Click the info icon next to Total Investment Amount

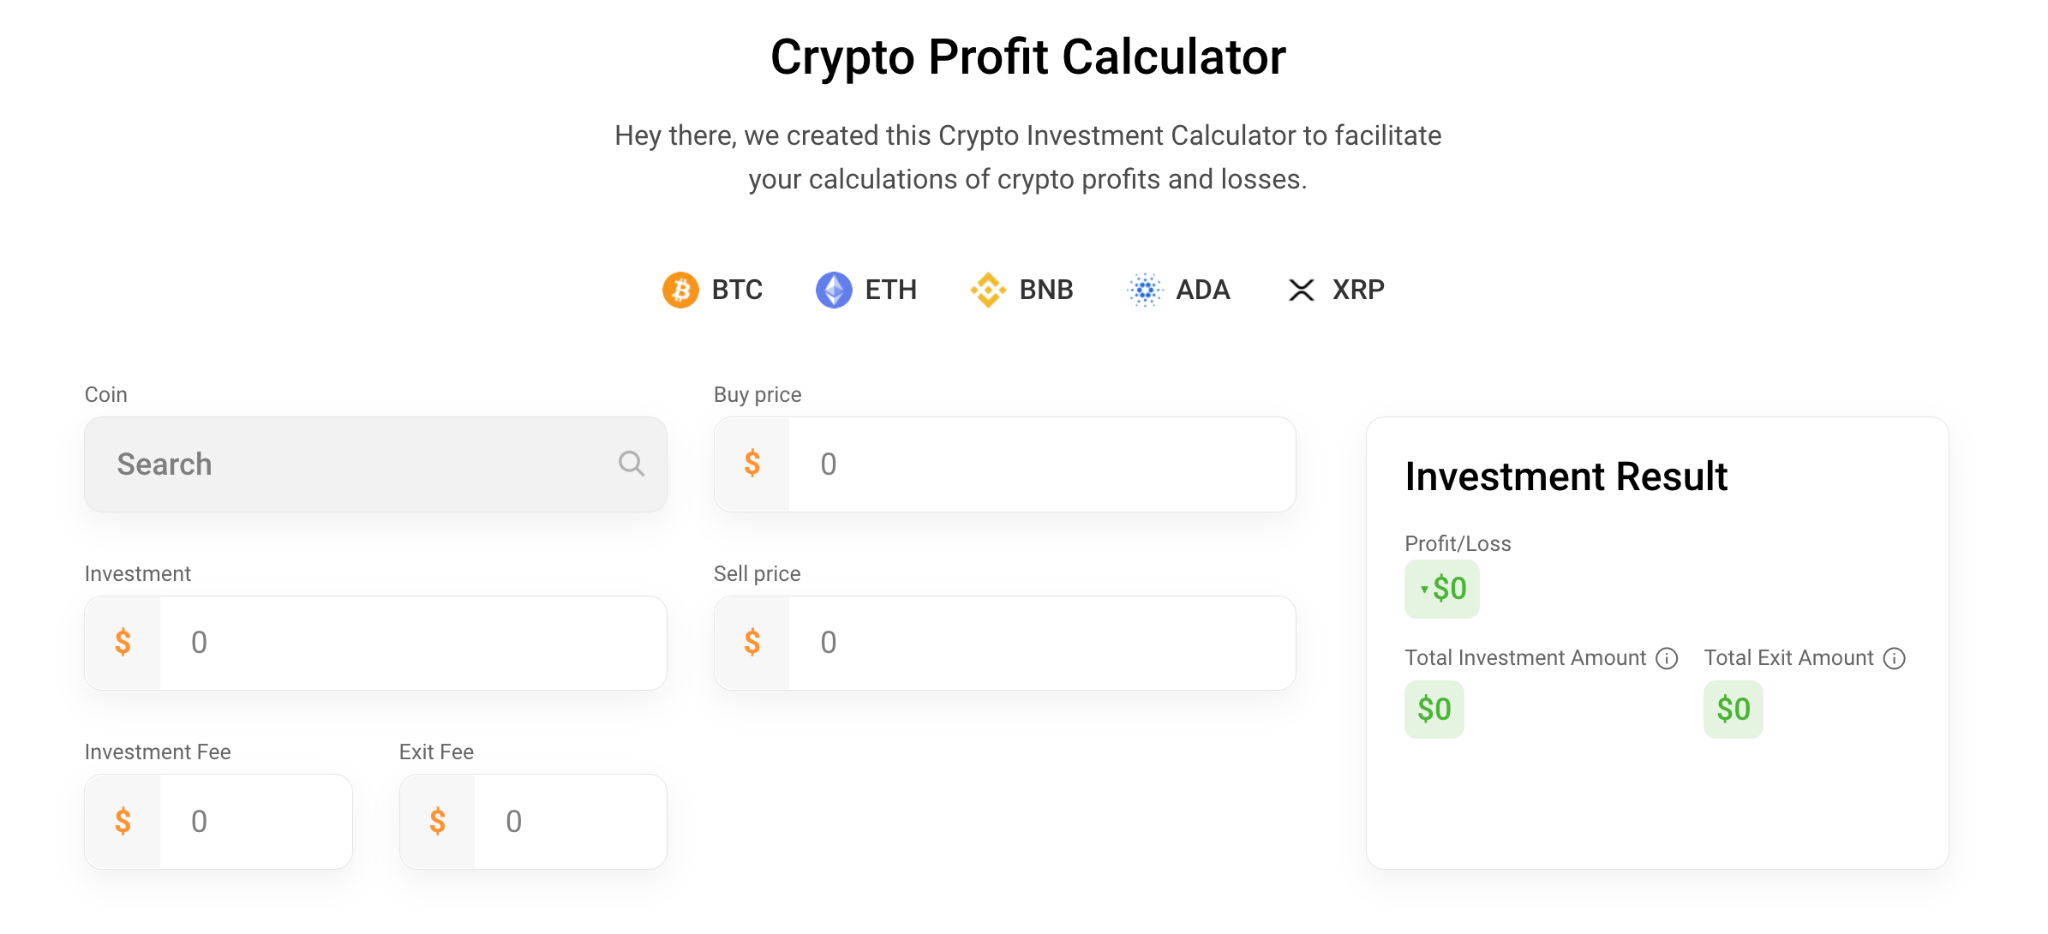[1667, 658]
